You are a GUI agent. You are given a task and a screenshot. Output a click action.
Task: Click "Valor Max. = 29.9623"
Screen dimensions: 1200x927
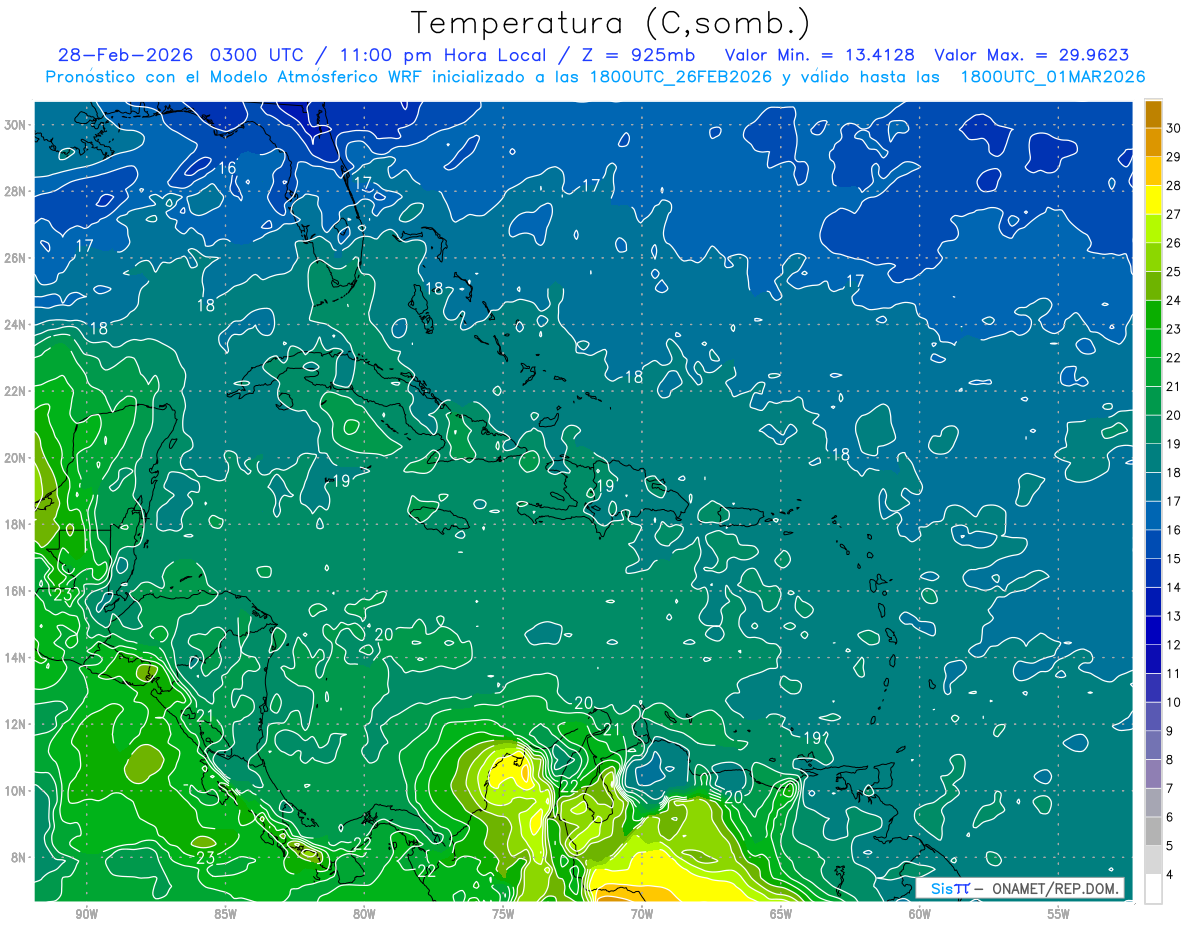coord(1032,56)
